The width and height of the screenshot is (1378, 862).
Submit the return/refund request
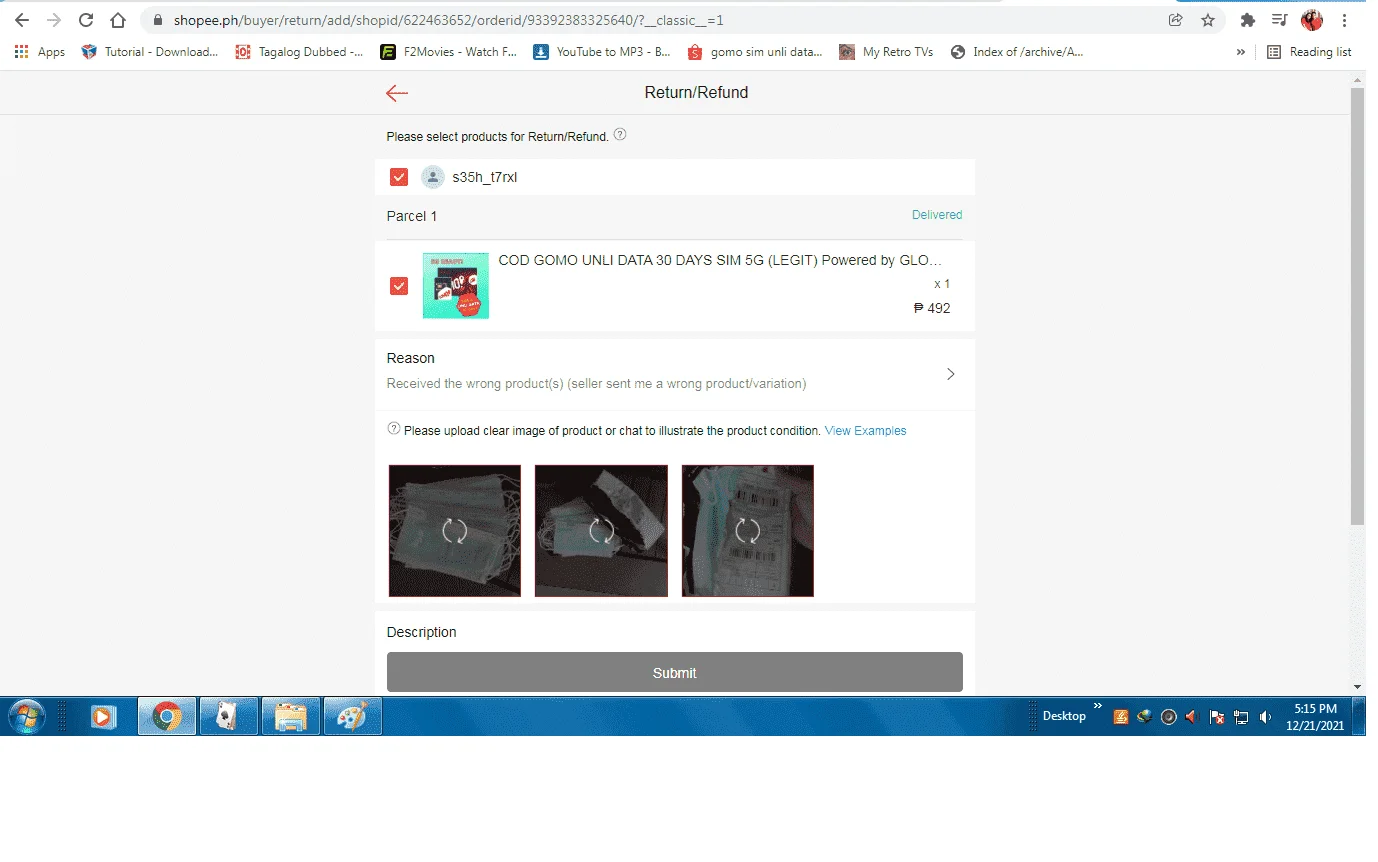(675, 672)
